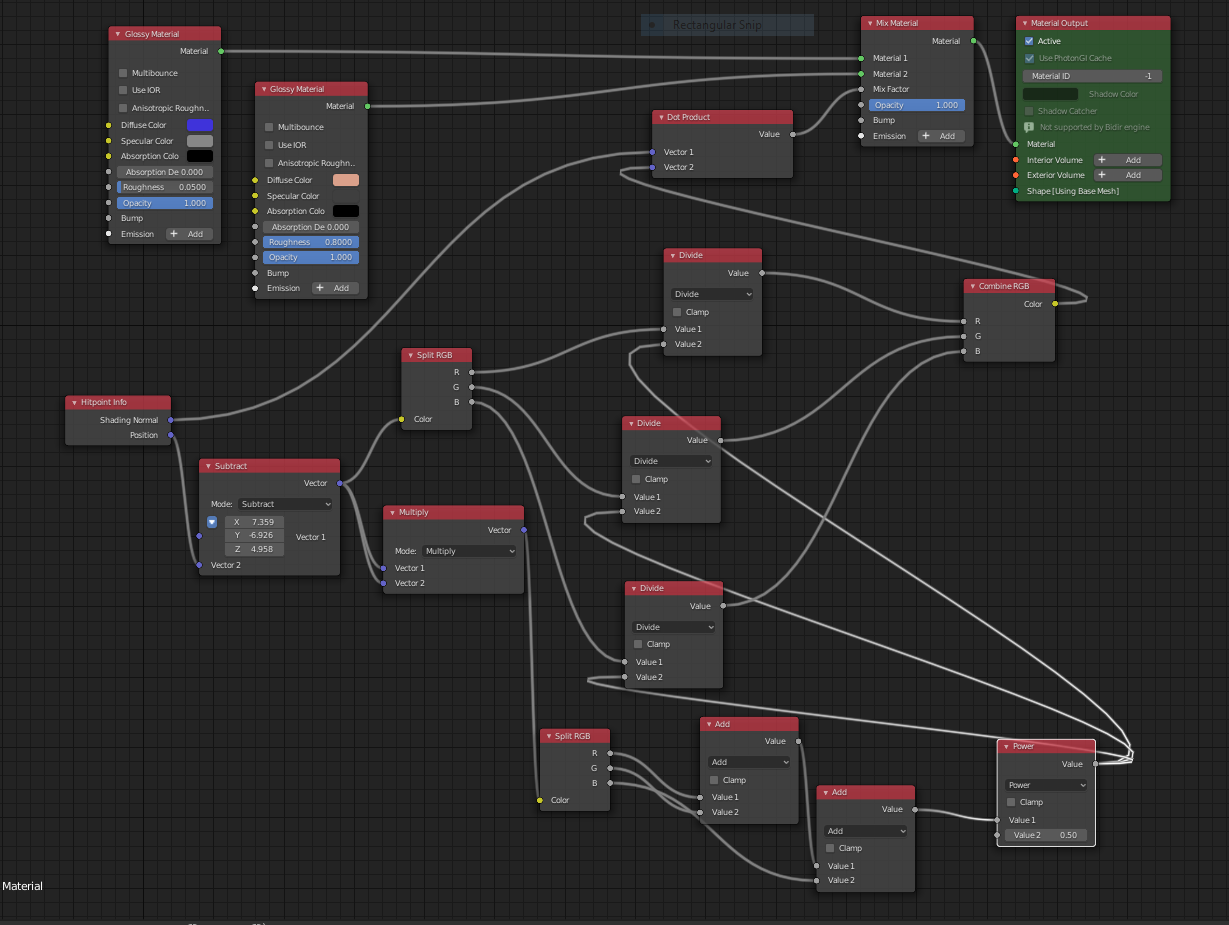Click the Material ID field
Viewport: 1229px width, 925px height.
click(1091, 76)
